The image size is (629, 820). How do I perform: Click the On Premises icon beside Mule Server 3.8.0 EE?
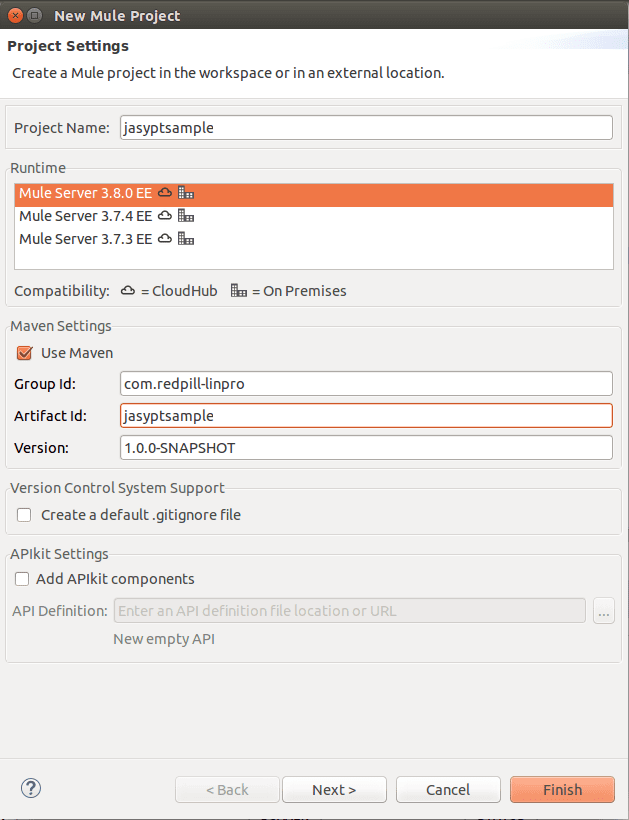click(x=186, y=192)
